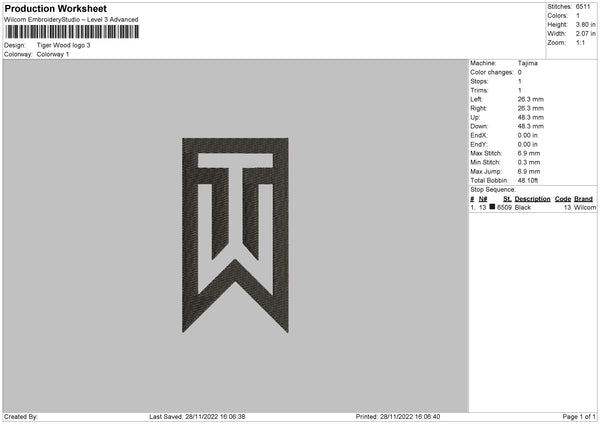Select the 'Up:' value '48.3 mm'
Viewport: 600px width, 424px height.
pyautogui.click(x=531, y=117)
